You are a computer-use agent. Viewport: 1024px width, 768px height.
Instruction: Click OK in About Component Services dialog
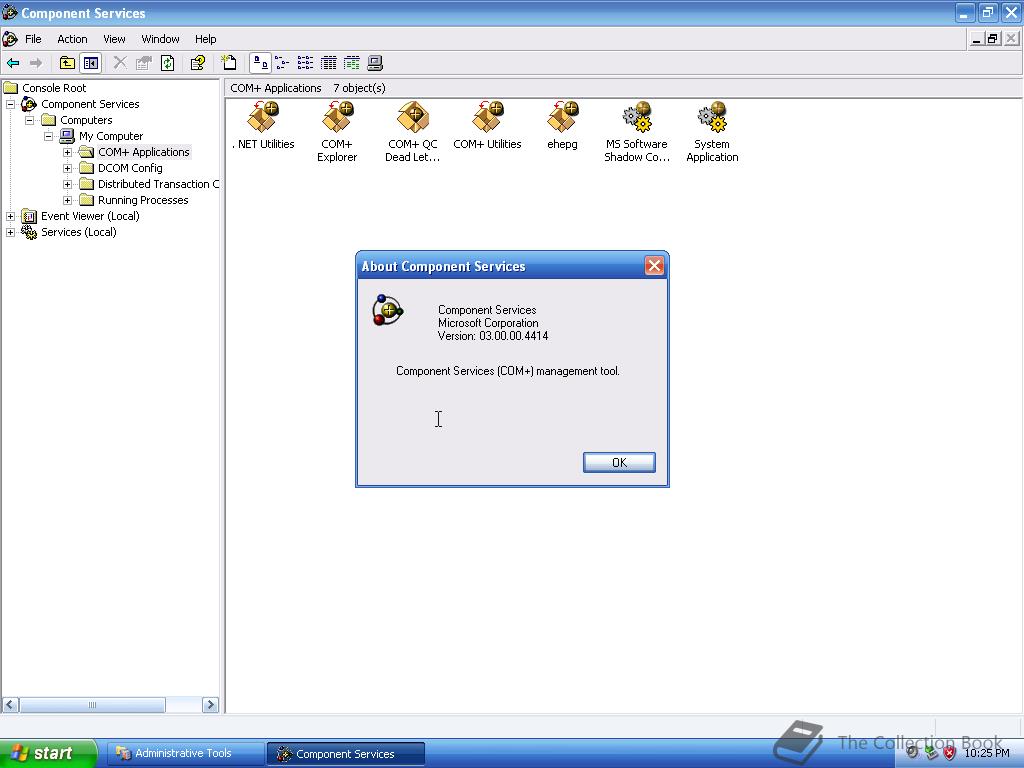coord(619,462)
